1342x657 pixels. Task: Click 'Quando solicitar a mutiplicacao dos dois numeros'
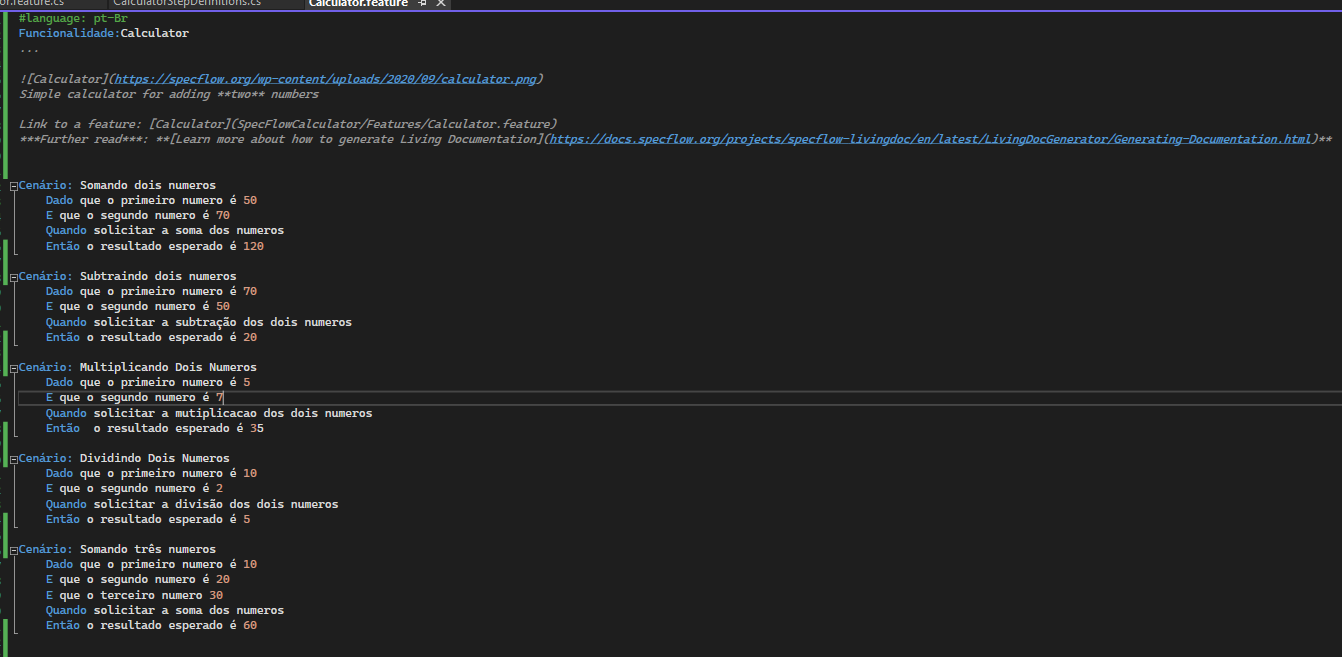click(209, 413)
